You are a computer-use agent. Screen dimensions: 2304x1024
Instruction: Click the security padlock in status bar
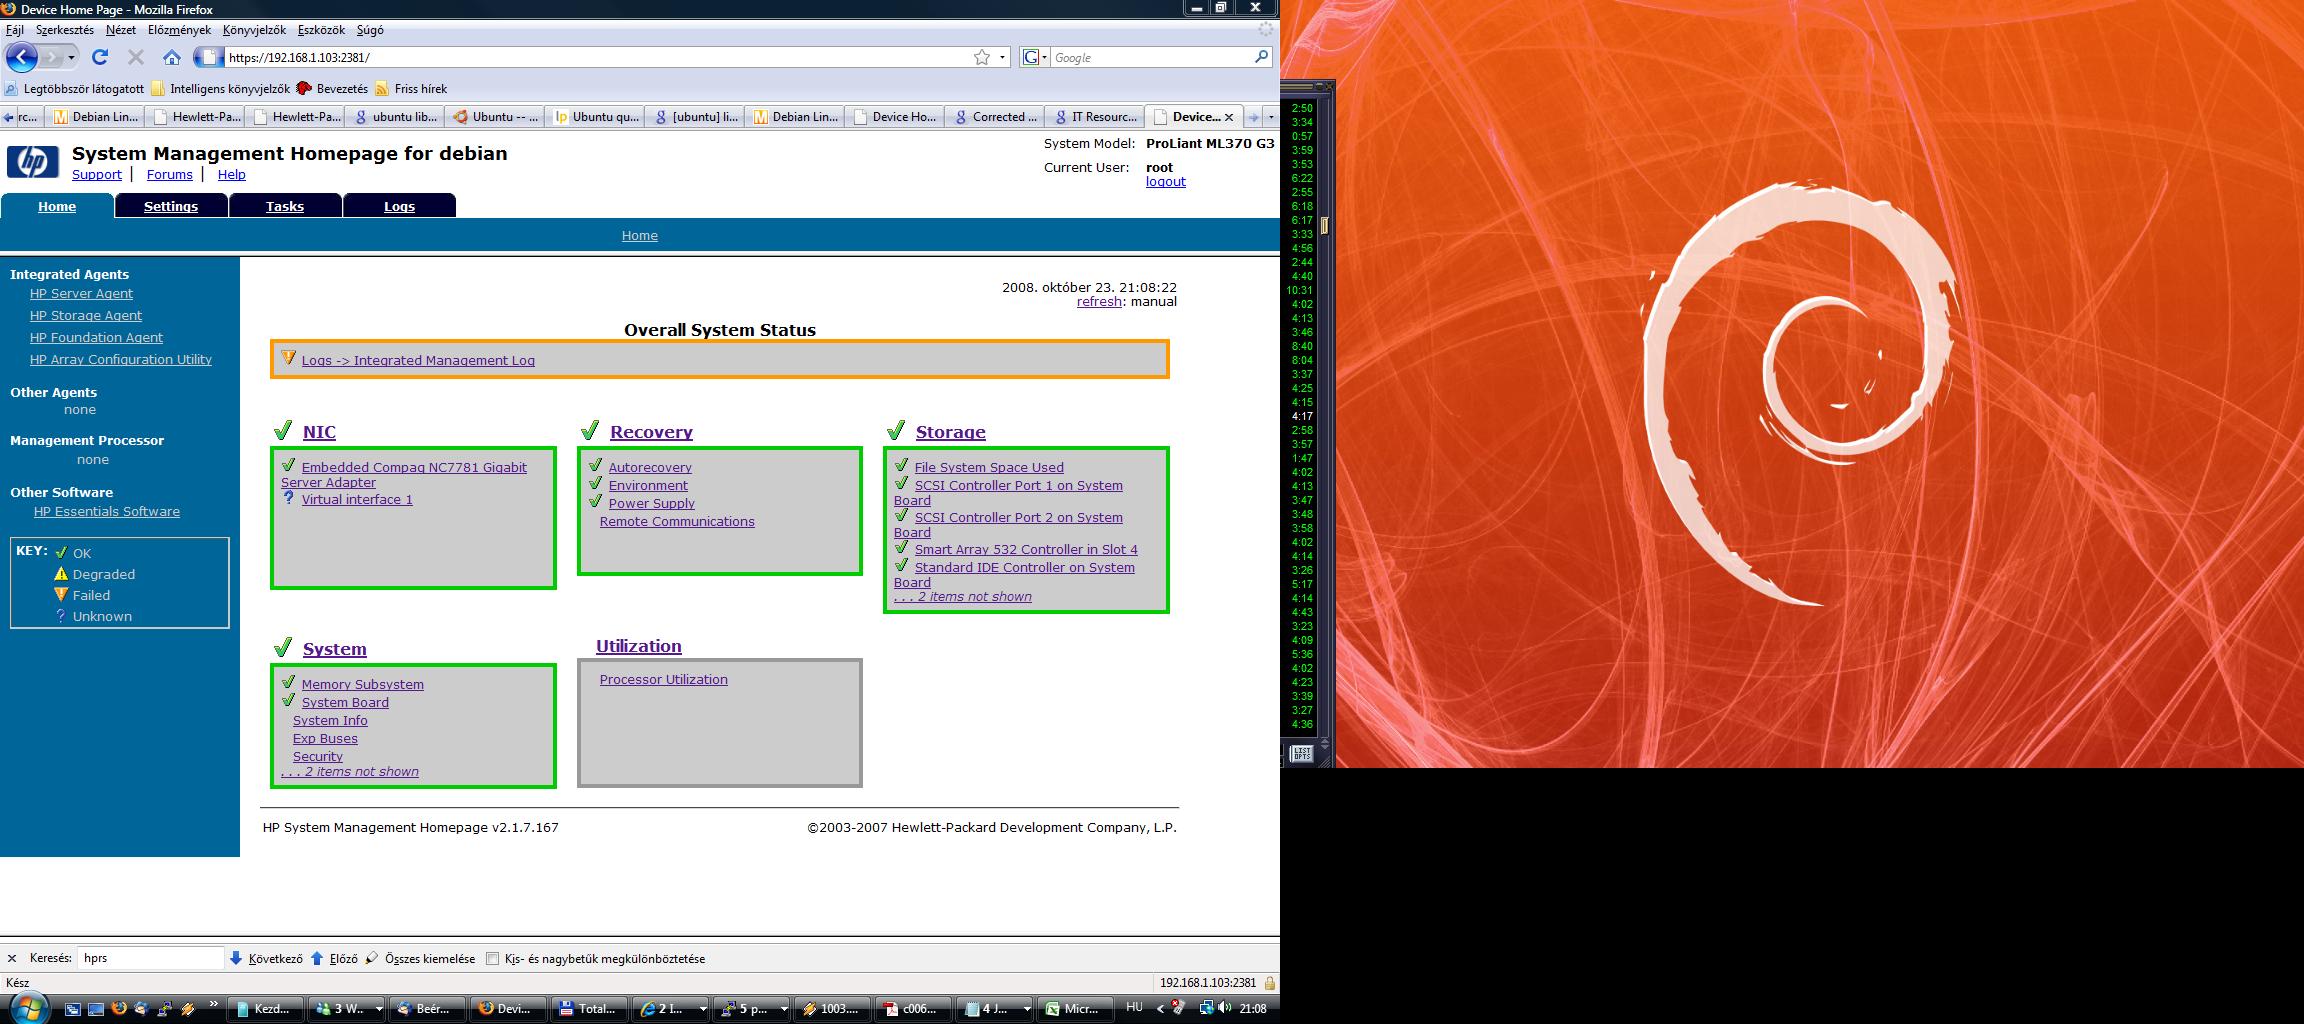tap(1269, 983)
